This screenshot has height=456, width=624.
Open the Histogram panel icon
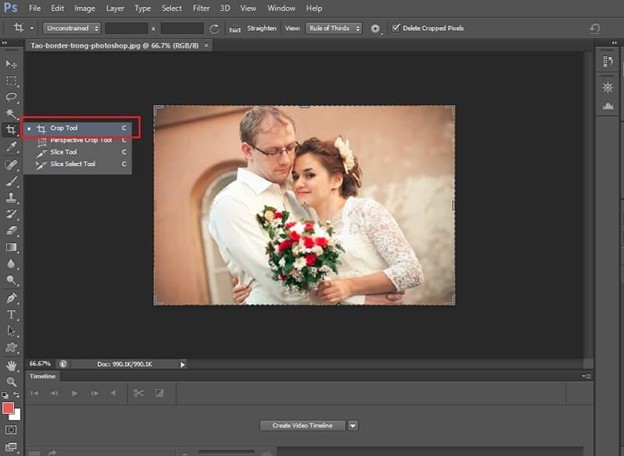click(607, 105)
